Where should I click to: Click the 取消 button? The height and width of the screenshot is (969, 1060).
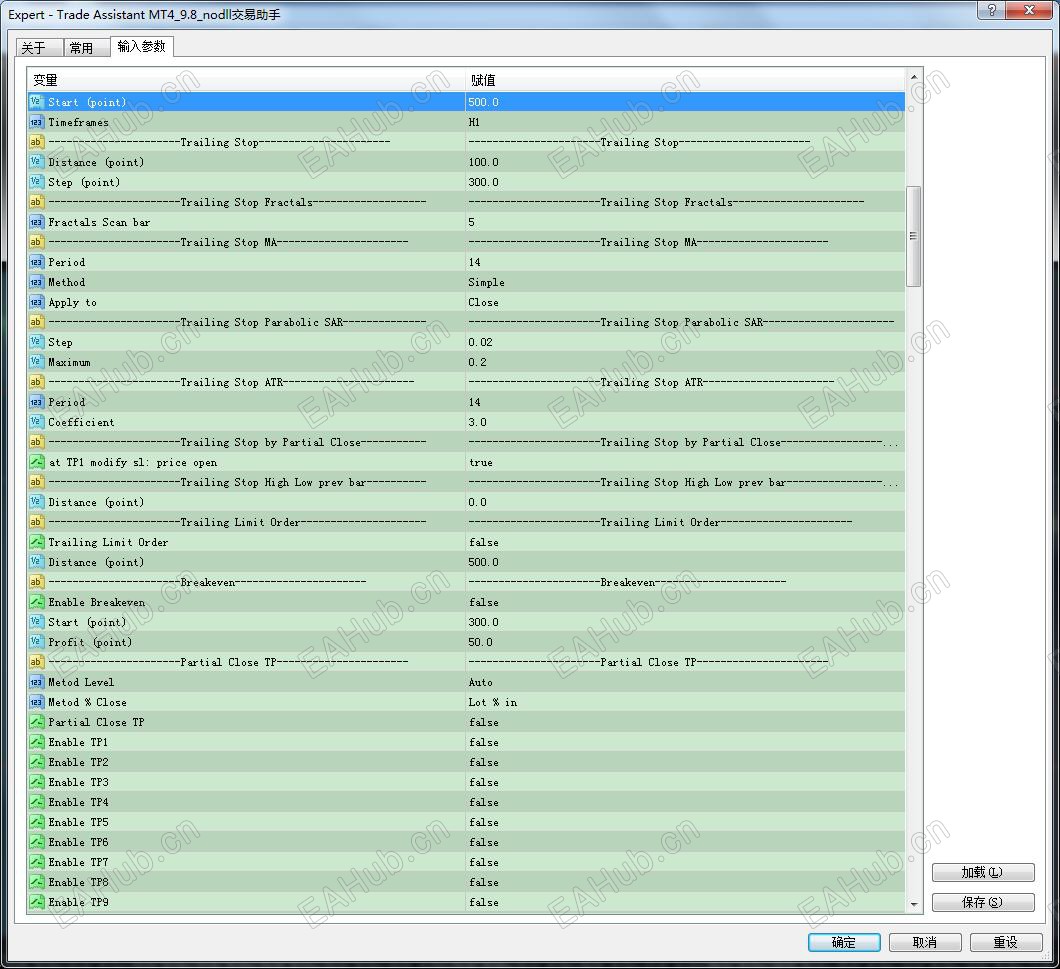(x=925, y=942)
